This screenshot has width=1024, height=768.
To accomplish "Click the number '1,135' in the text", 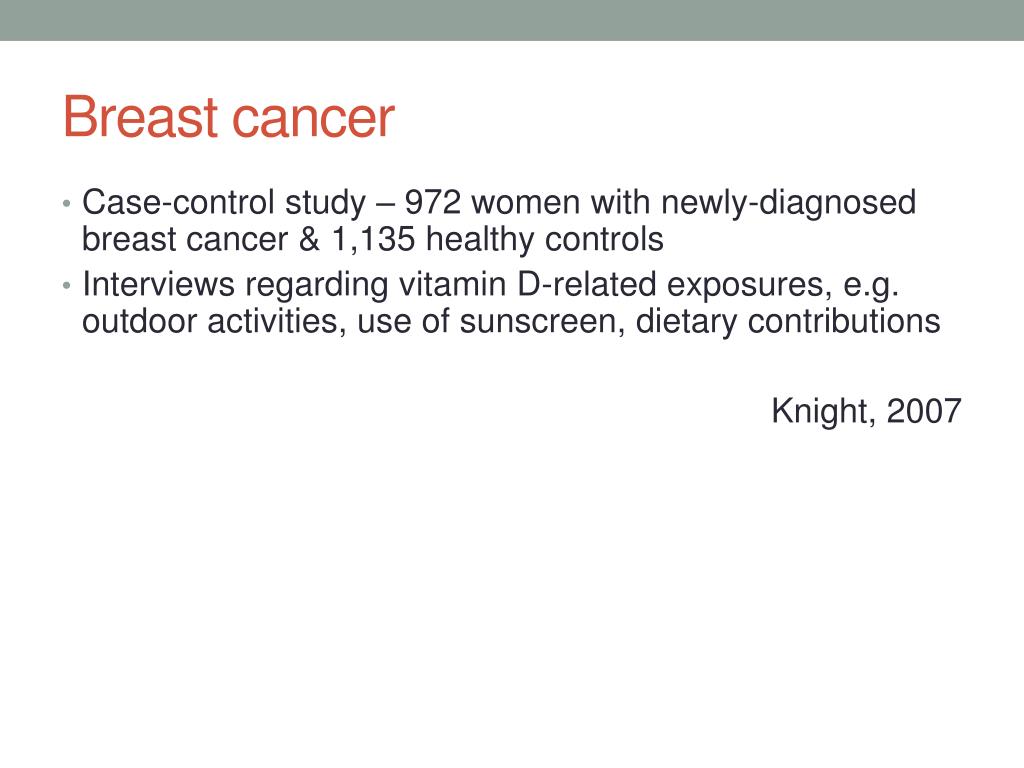I will point(374,240).
